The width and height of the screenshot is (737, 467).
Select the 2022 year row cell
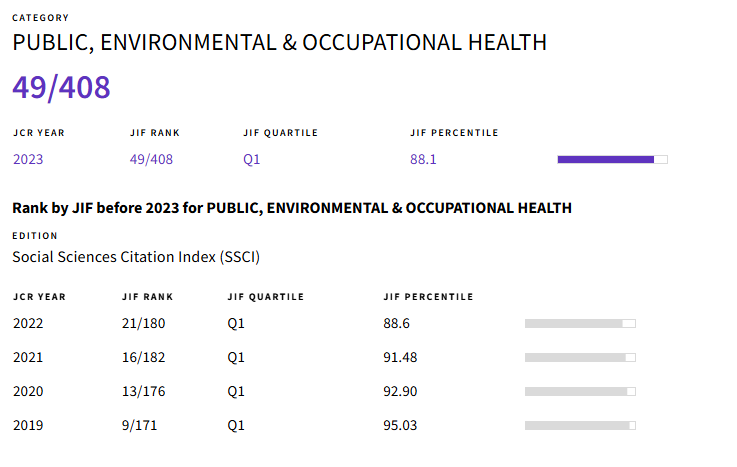[x=28, y=323]
